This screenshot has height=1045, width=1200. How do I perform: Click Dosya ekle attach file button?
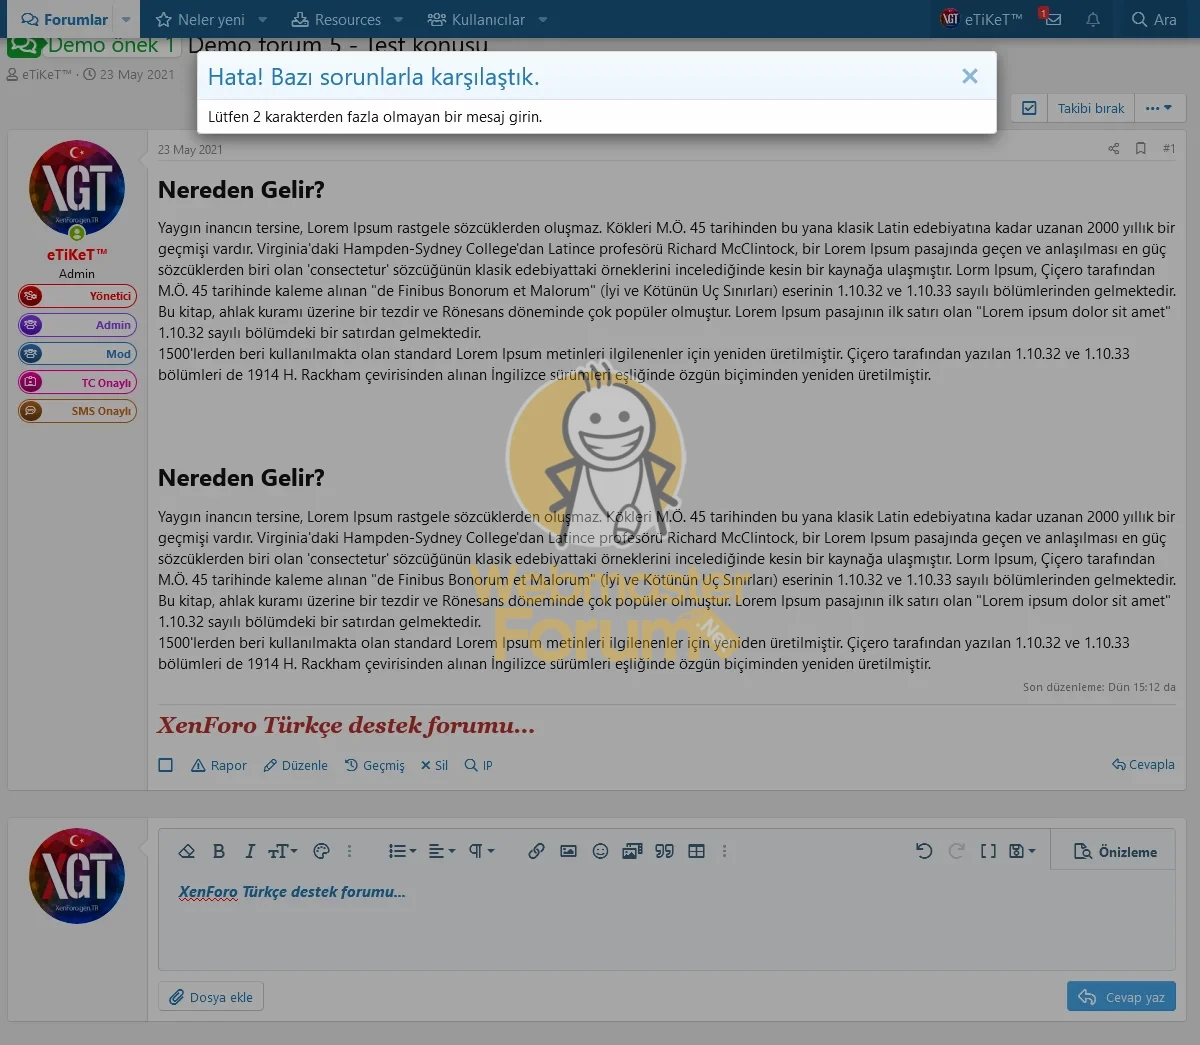click(x=211, y=997)
